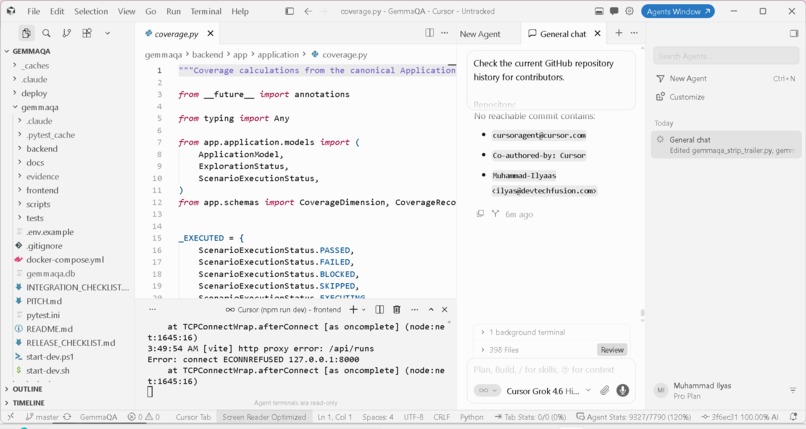Close the General chat tab

pos(597,33)
